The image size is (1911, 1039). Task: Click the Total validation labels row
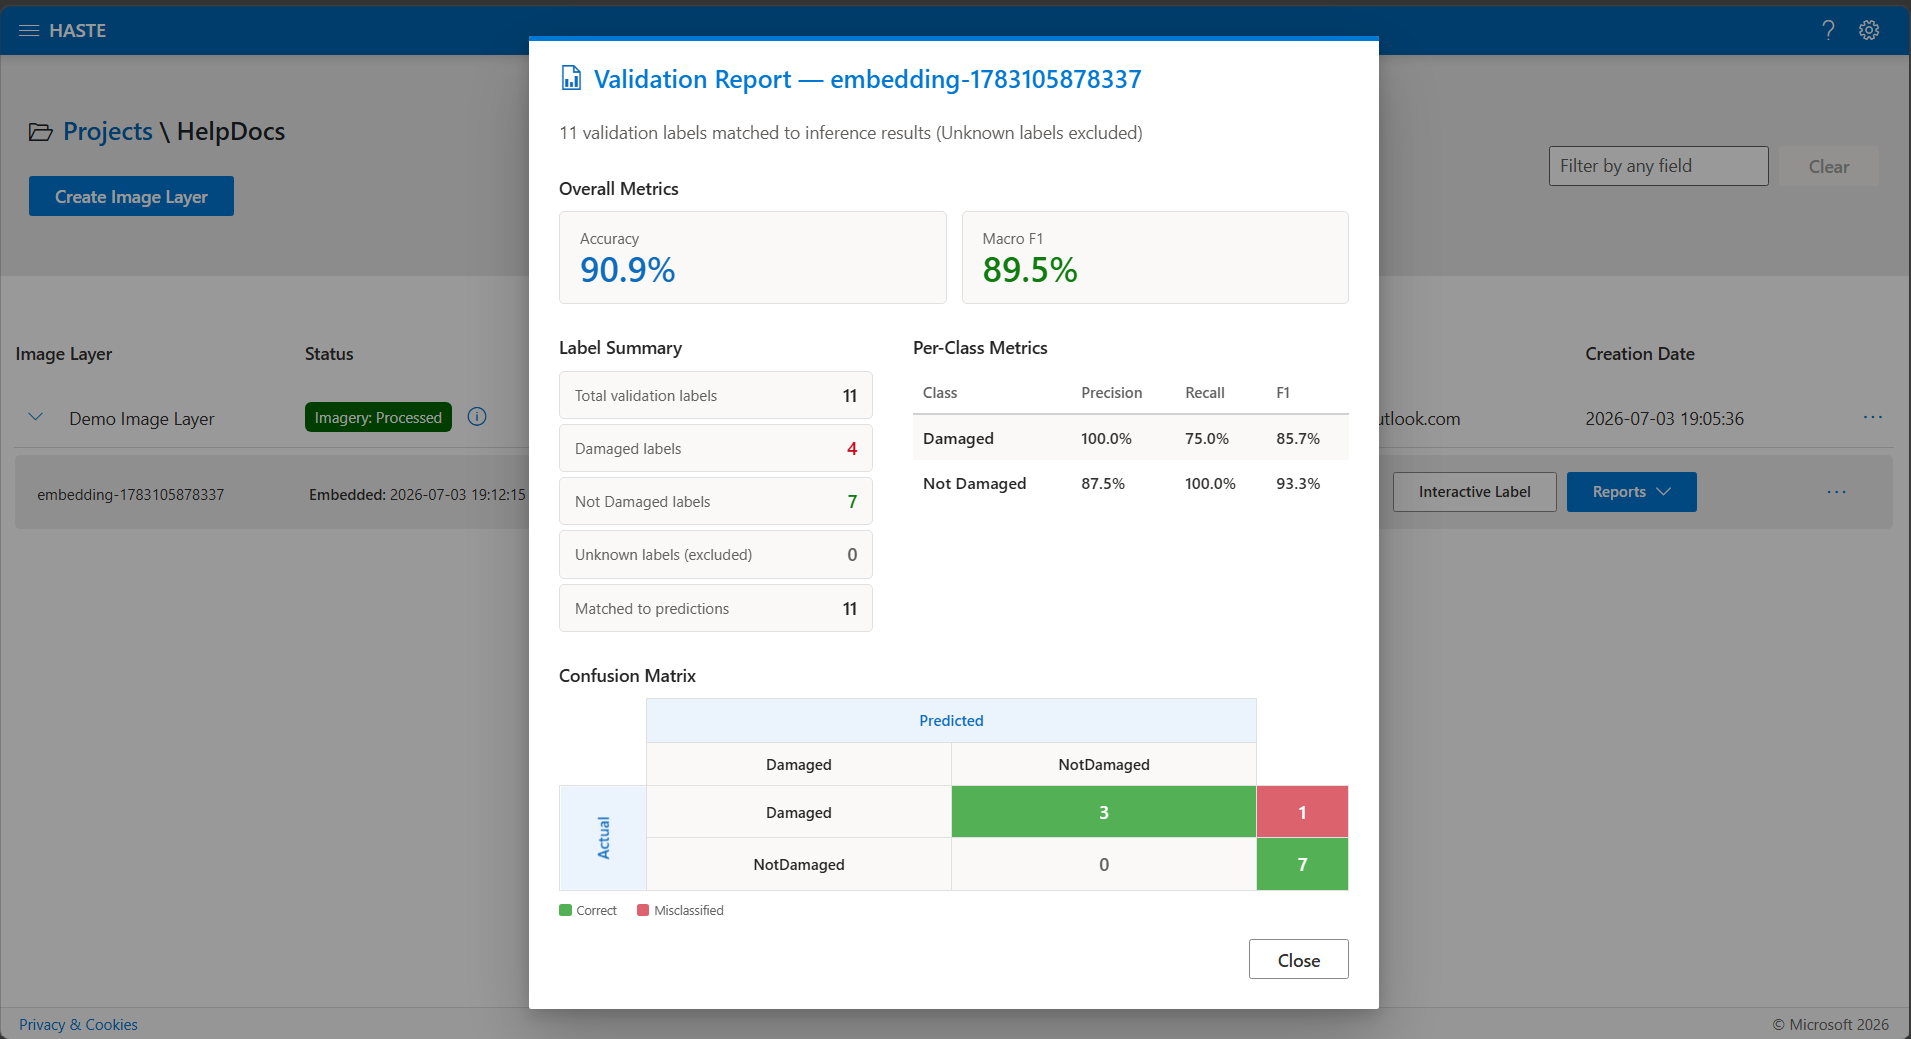pyautogui.click(x=716, y=395)
